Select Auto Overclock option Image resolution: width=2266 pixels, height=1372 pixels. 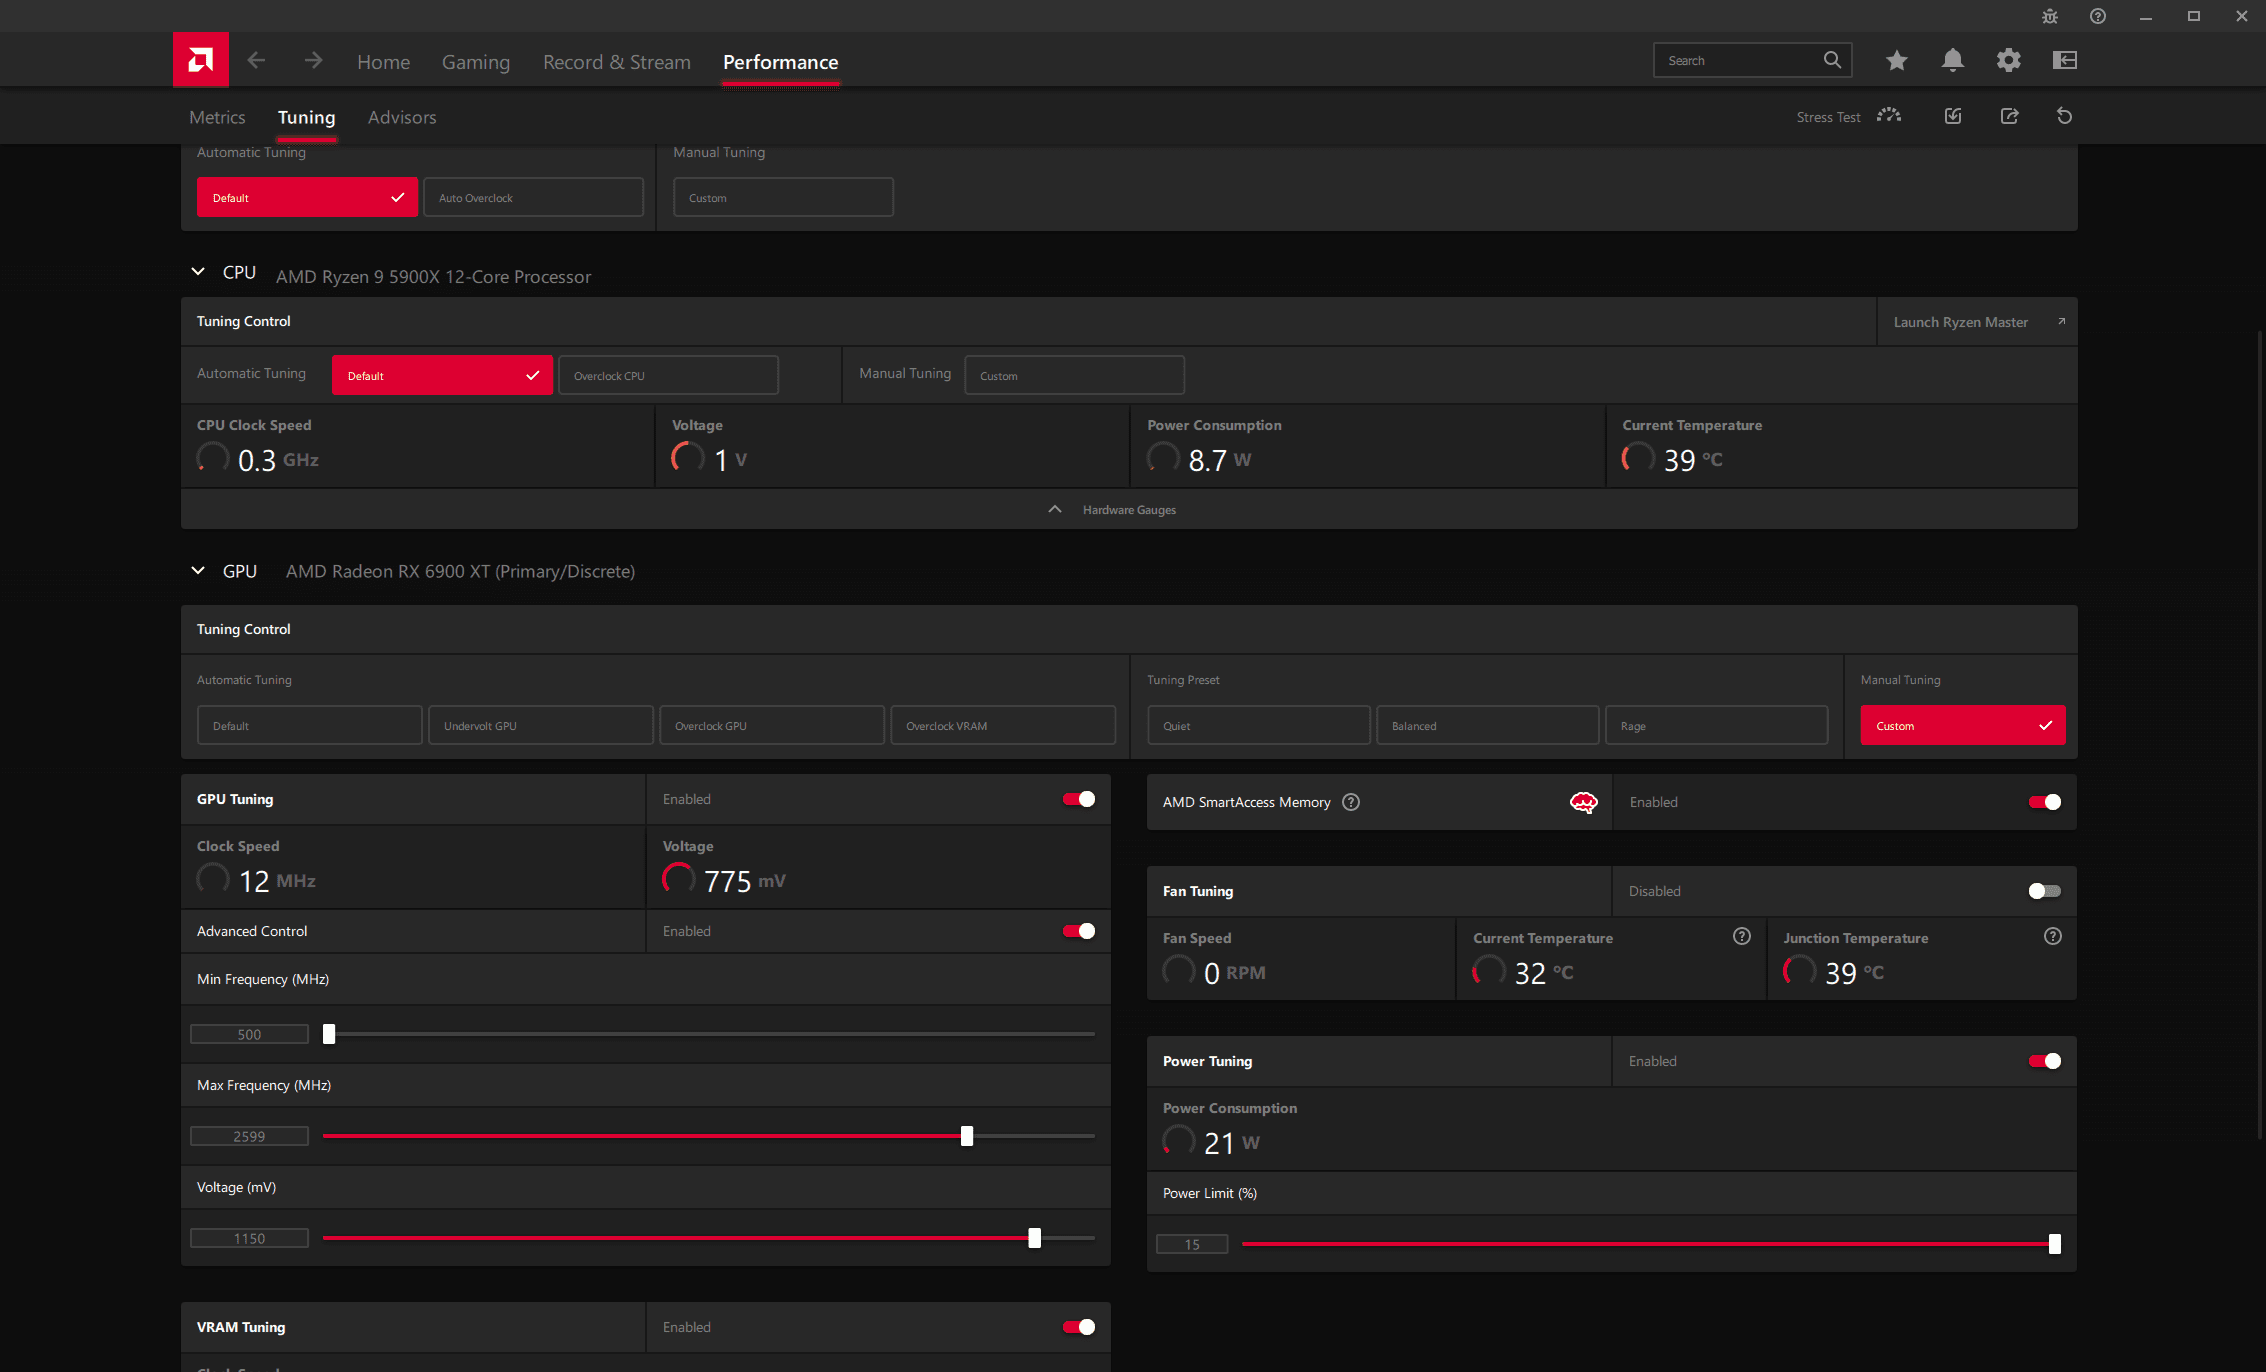533,197
